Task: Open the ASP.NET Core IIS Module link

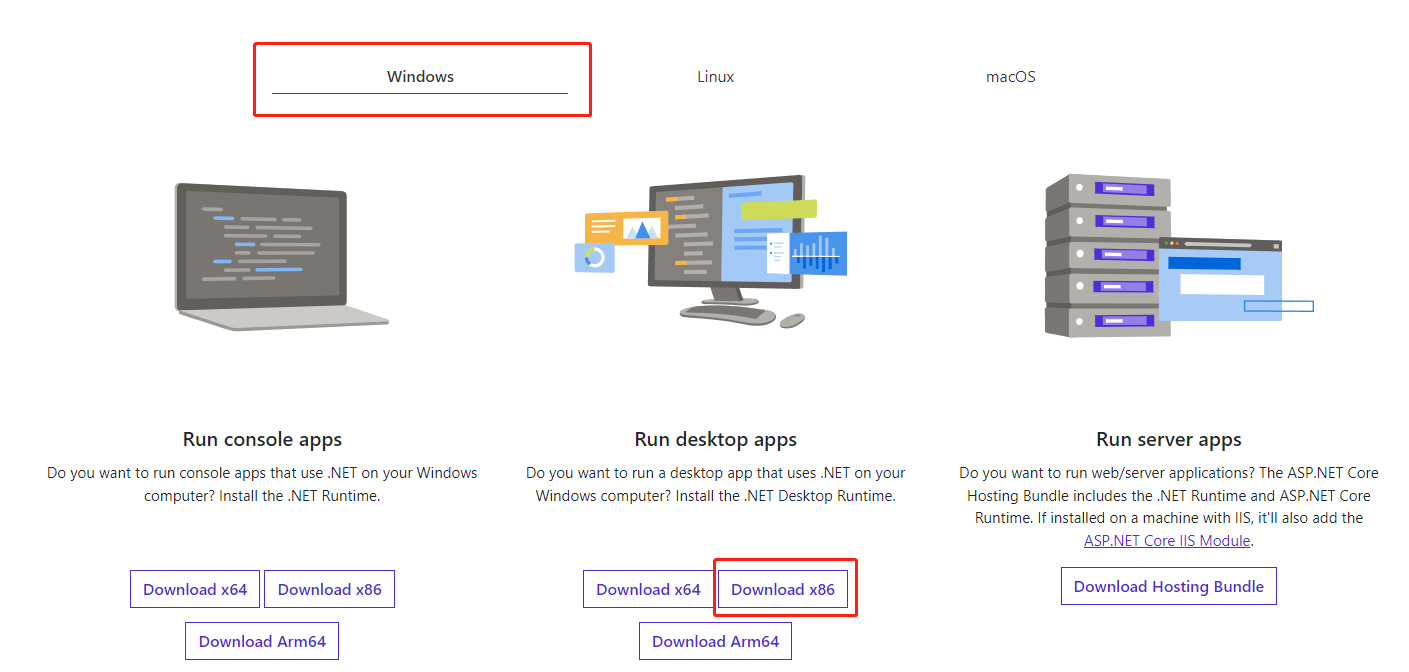Action: click(x=1167, y=540)
